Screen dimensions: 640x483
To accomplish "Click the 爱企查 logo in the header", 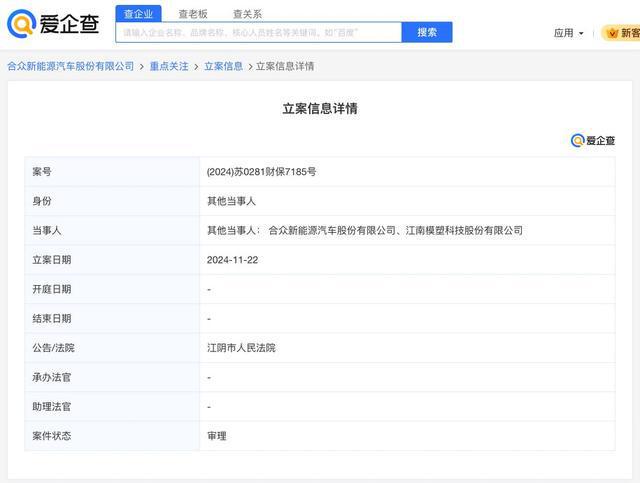I will click(x=53, y=24).
